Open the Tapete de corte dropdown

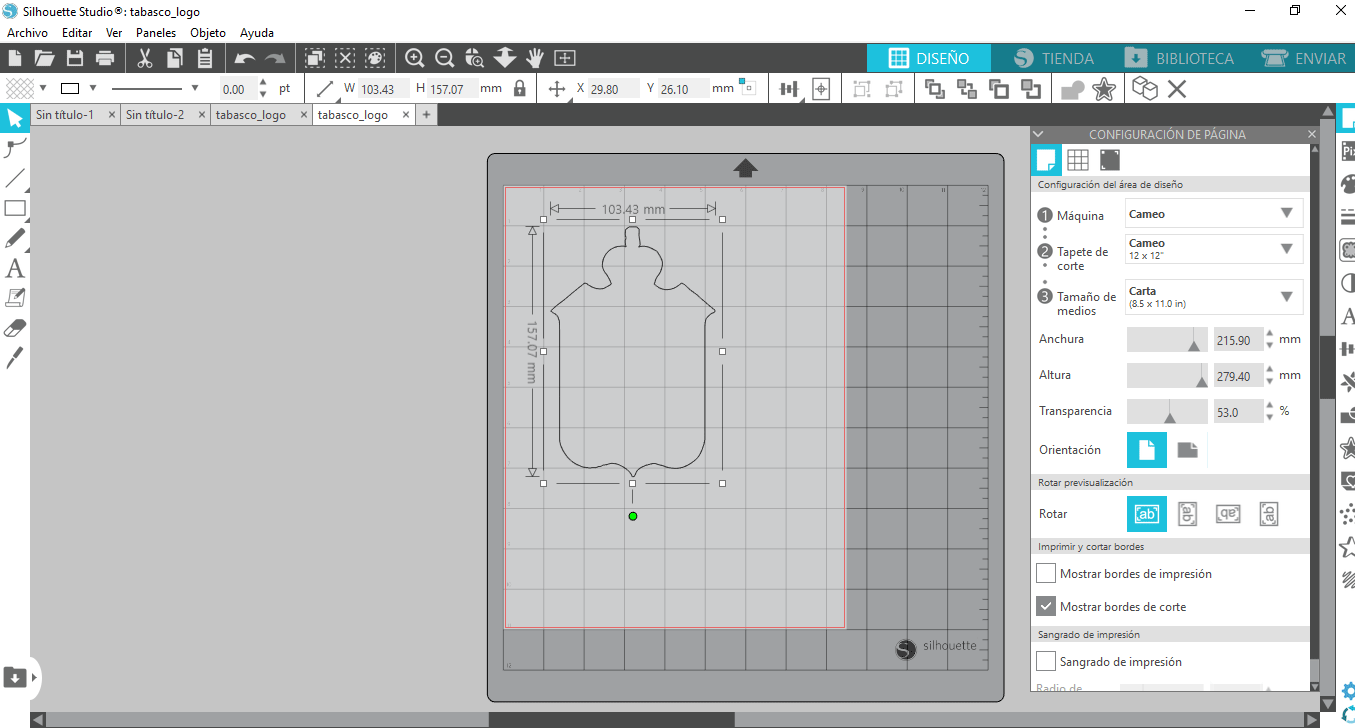(x=1214, y=249)
